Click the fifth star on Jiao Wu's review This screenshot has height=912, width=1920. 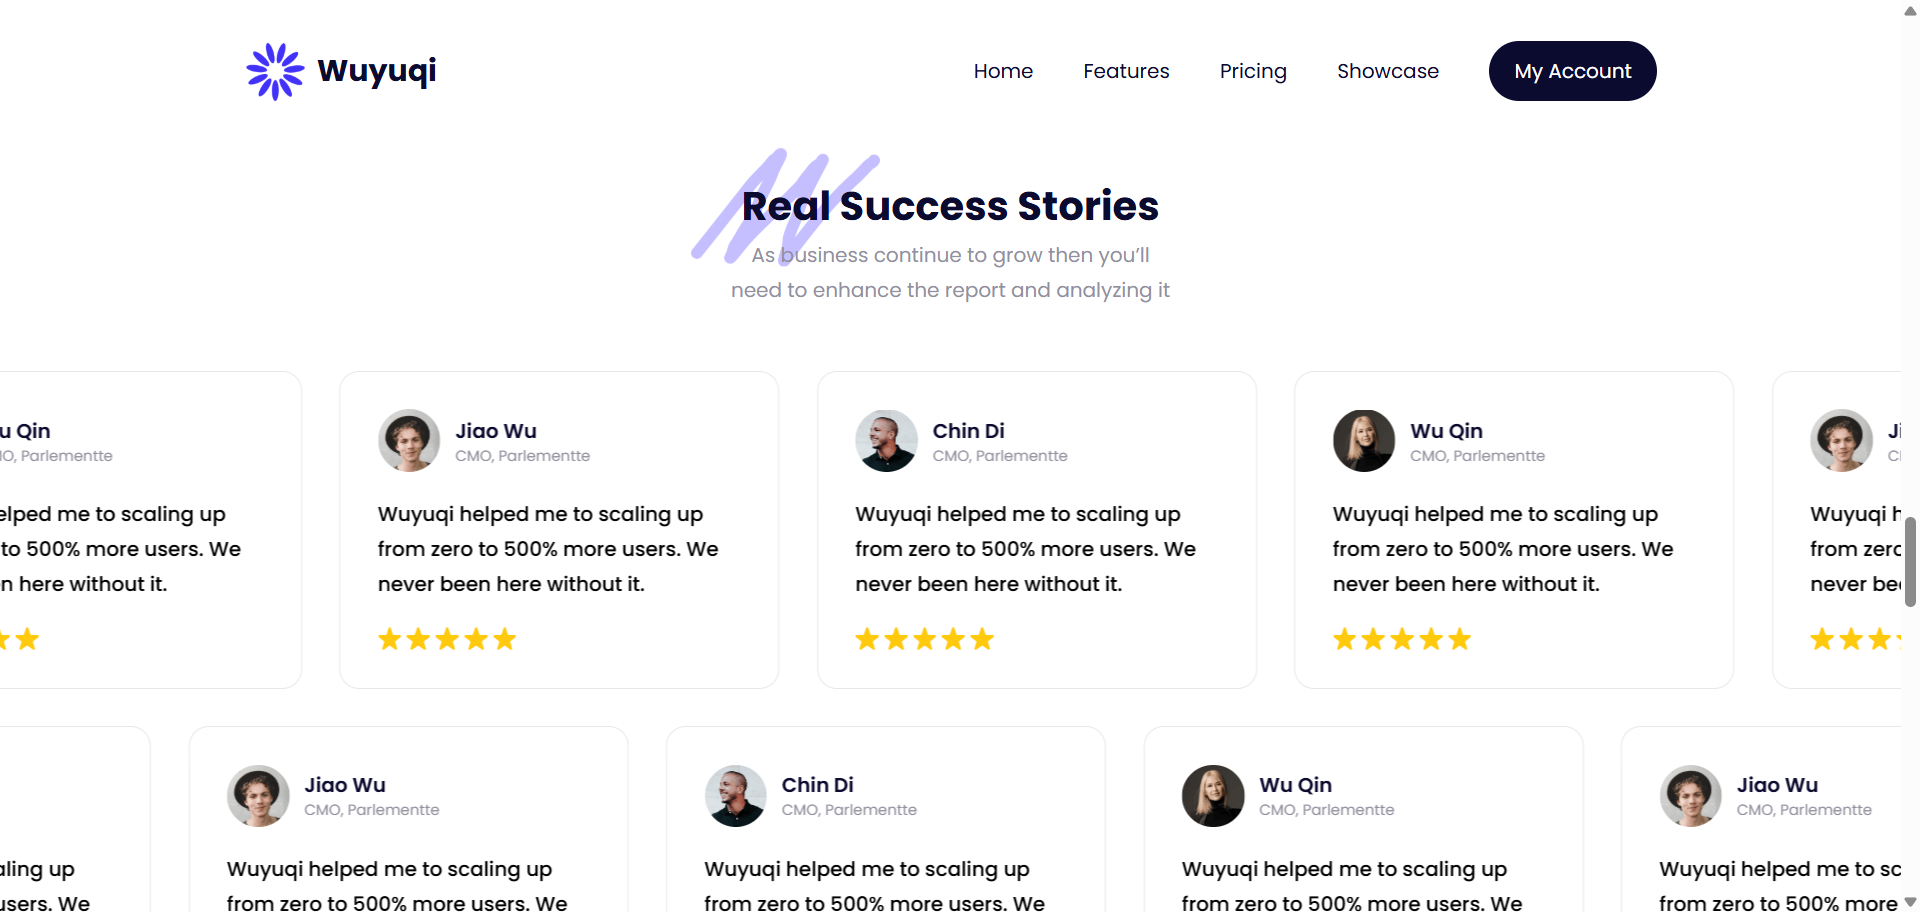click(x=505, y=639)
